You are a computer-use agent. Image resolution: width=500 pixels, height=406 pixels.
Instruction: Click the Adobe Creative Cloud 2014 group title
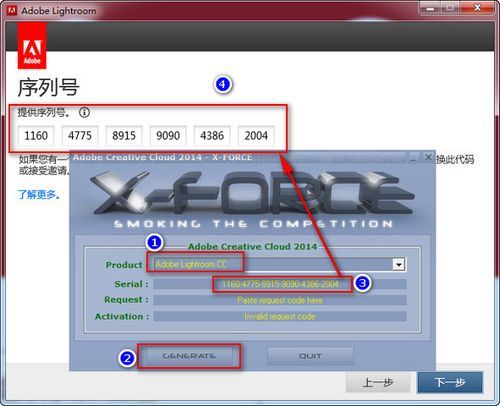point(252,247)
